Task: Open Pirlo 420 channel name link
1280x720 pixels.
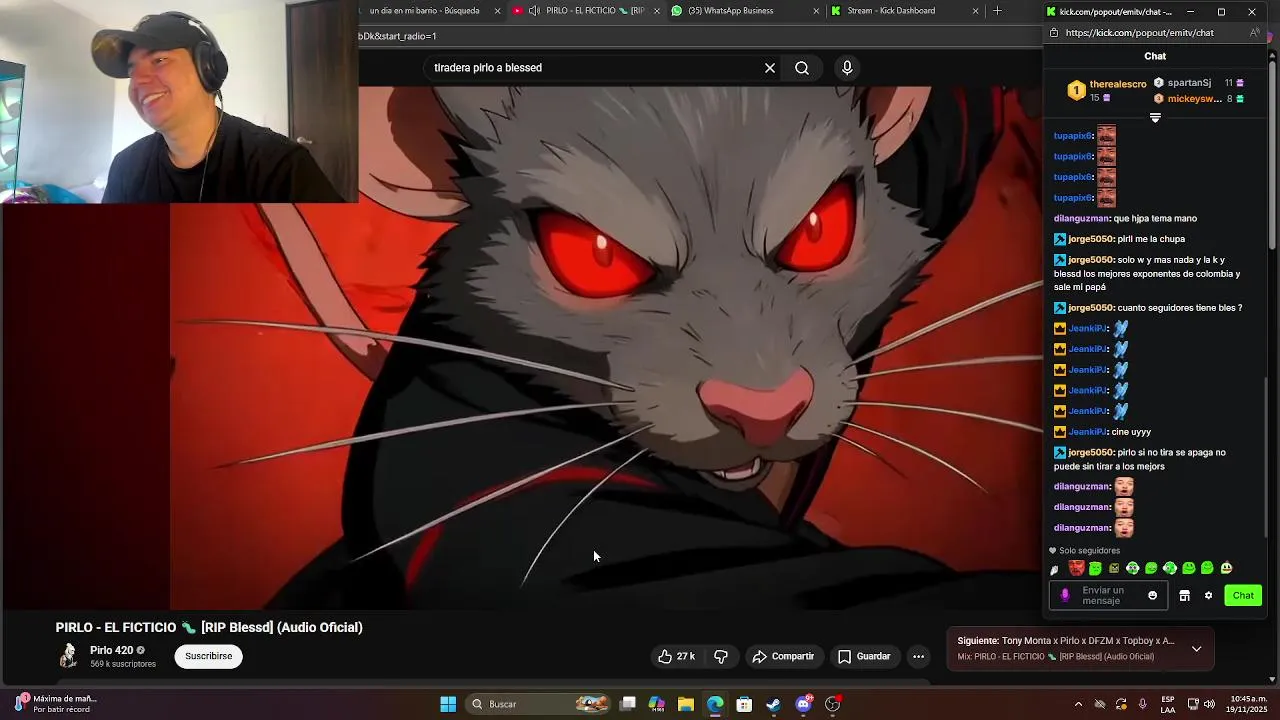Action: (111, 650)
